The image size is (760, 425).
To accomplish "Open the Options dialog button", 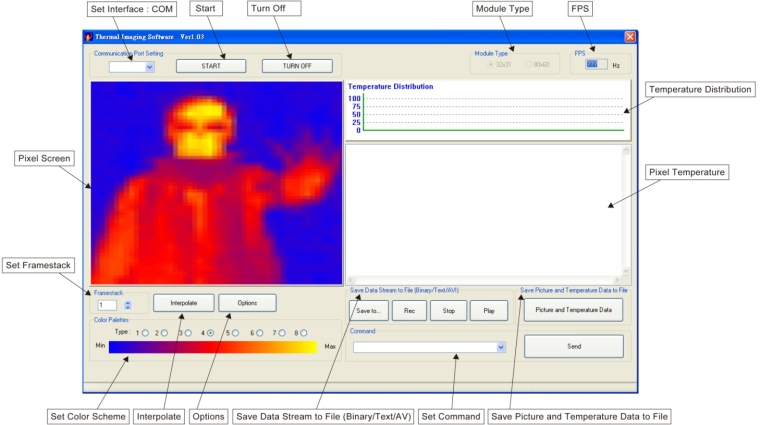I will [247, 302].
